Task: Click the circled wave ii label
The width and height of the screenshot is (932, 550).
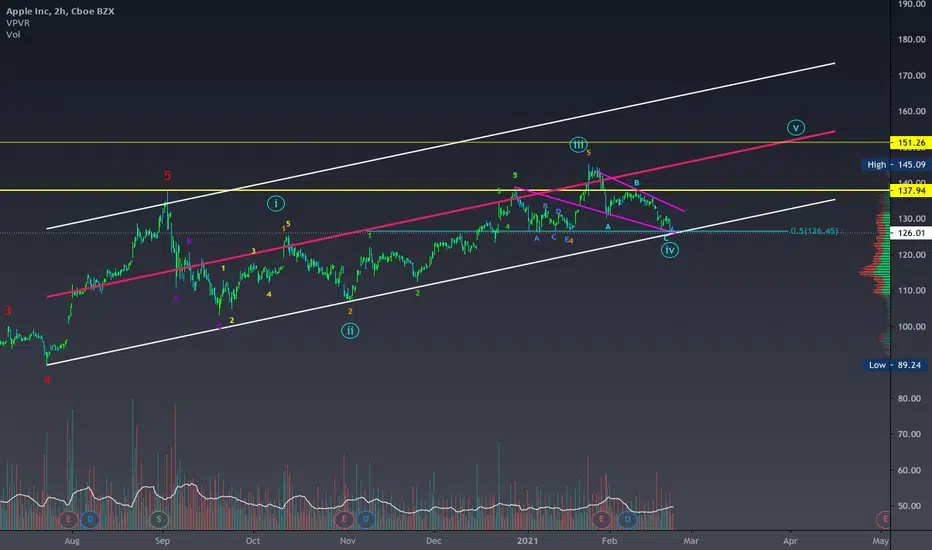Action: point(350,331)
